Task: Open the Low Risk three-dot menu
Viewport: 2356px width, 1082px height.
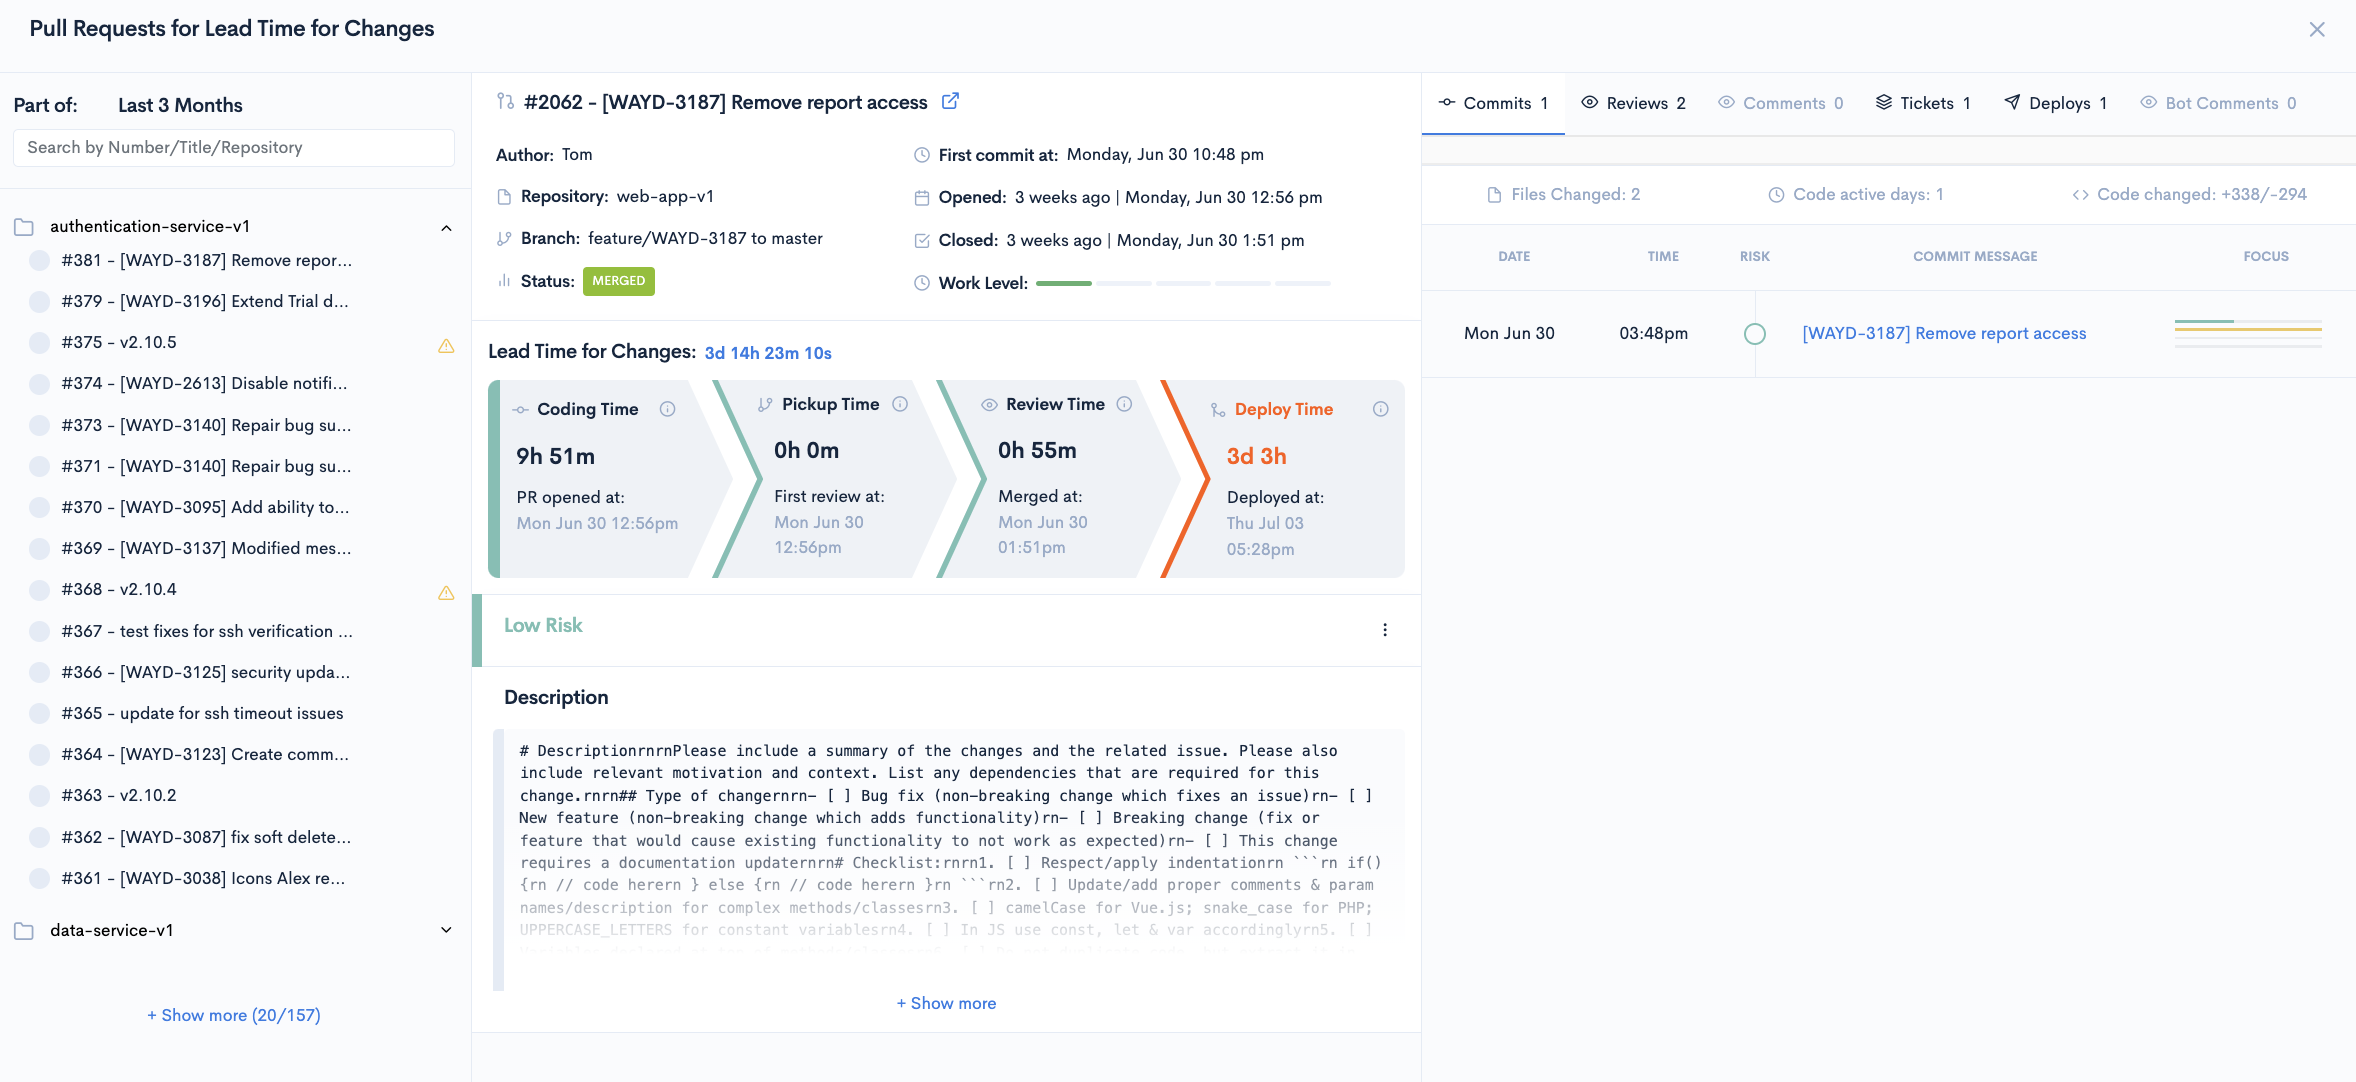Action: [1385, 630]
